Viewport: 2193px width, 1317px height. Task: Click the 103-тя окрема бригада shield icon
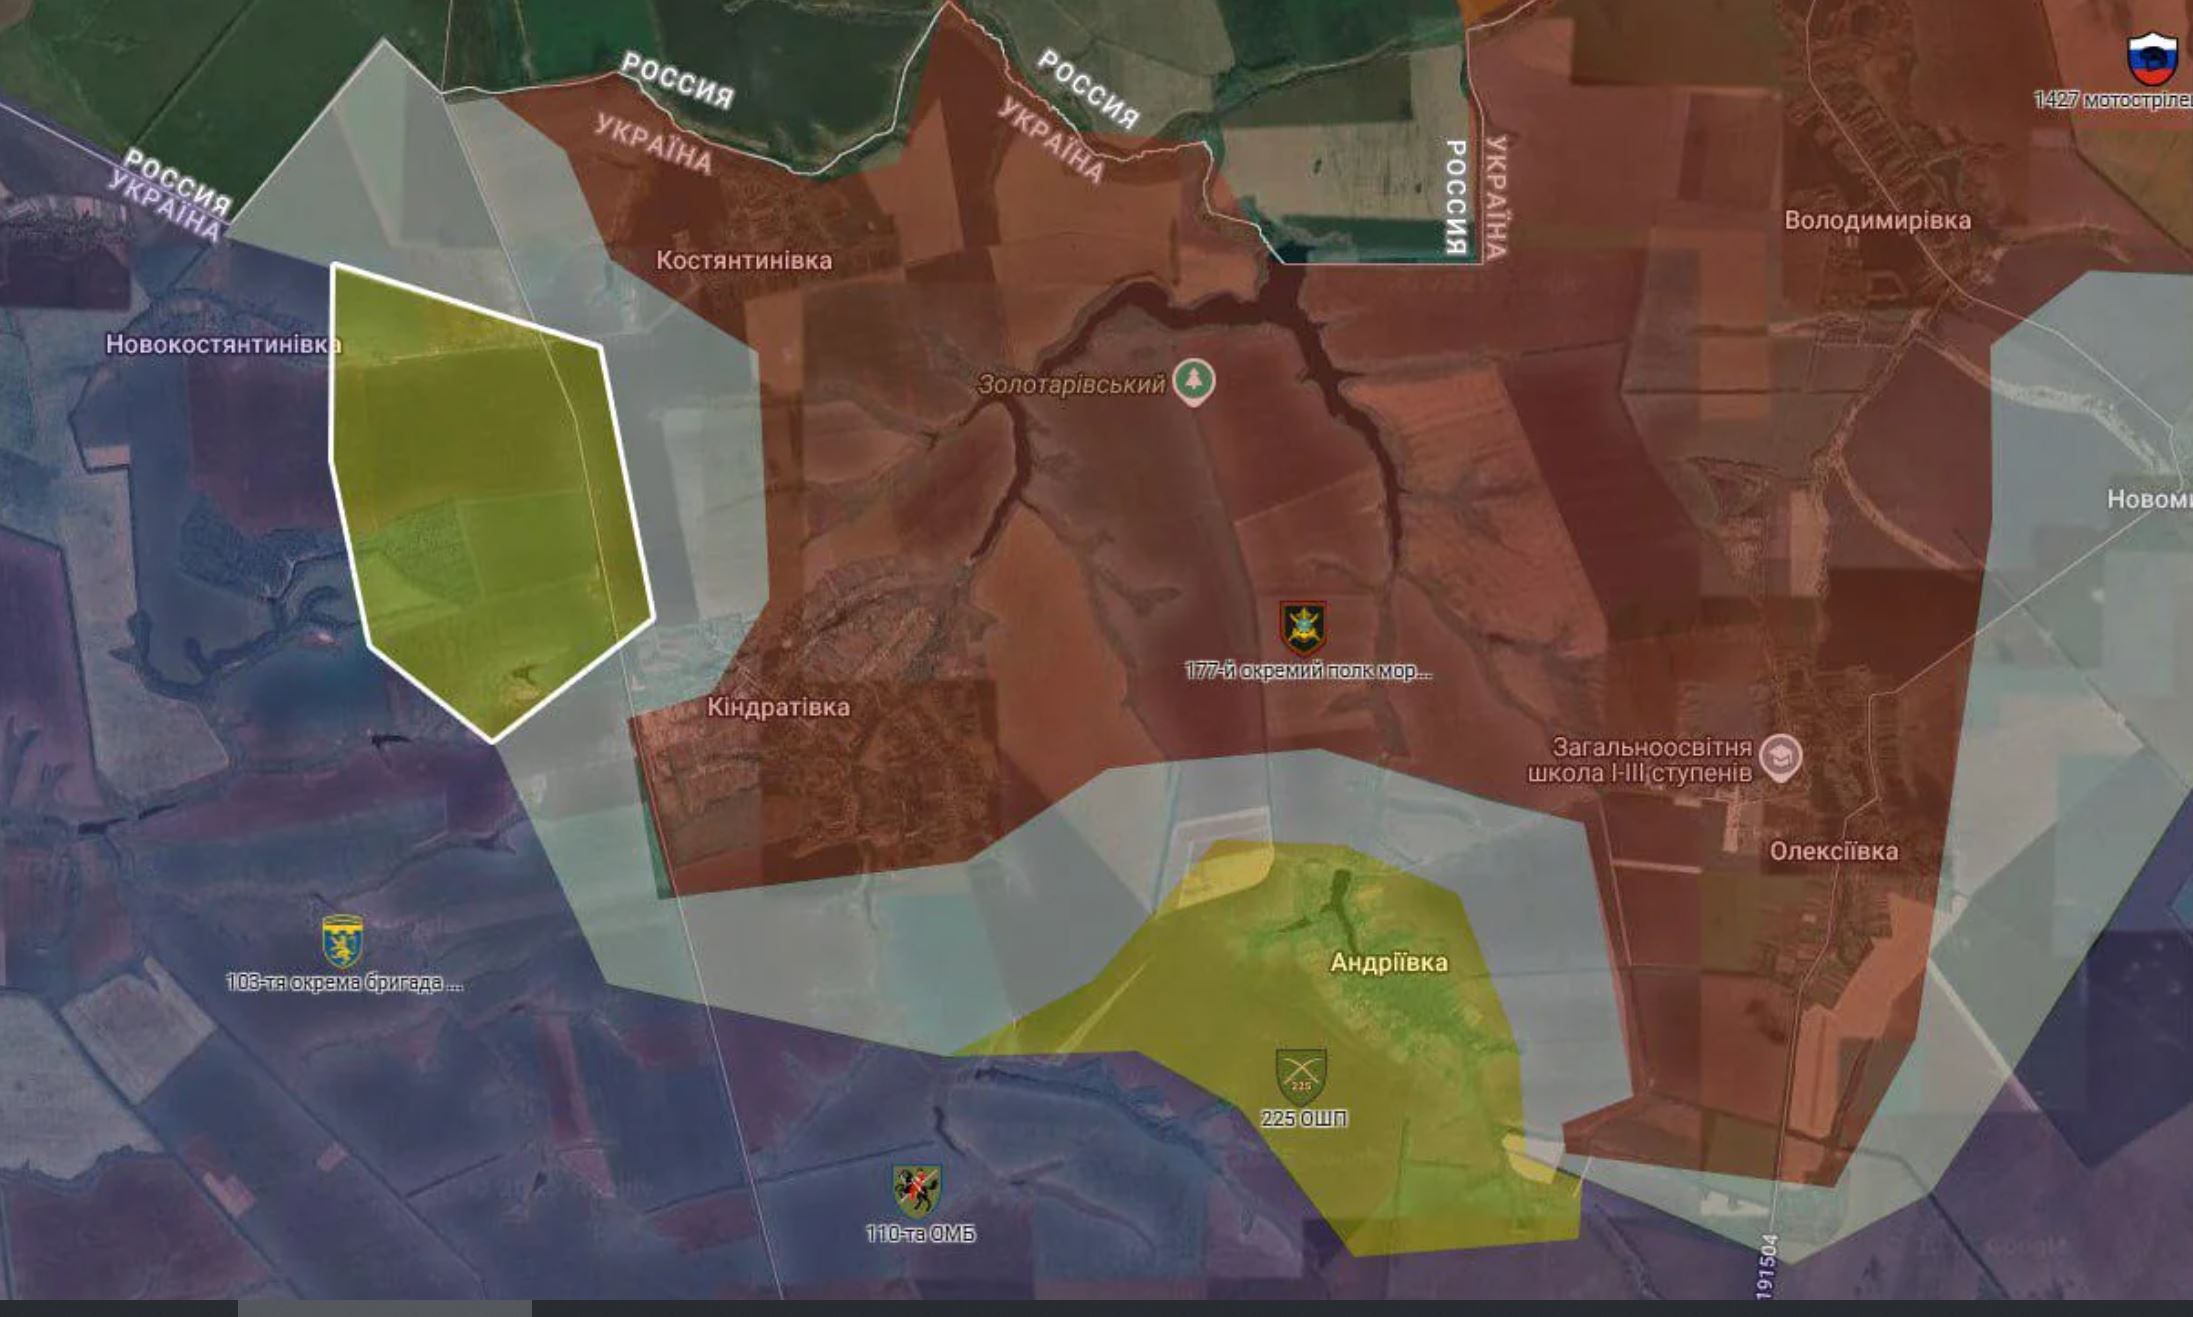tap(343, 941)
